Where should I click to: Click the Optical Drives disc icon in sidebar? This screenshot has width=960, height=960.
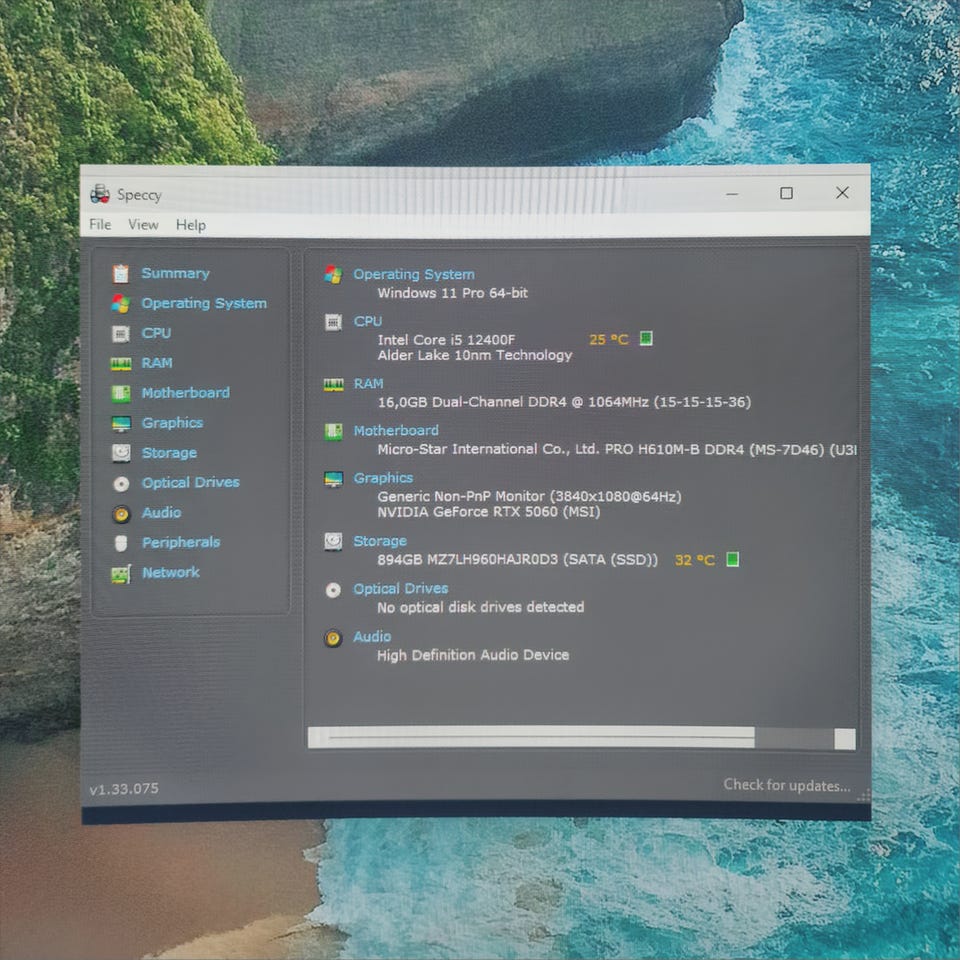click(121, 484)
